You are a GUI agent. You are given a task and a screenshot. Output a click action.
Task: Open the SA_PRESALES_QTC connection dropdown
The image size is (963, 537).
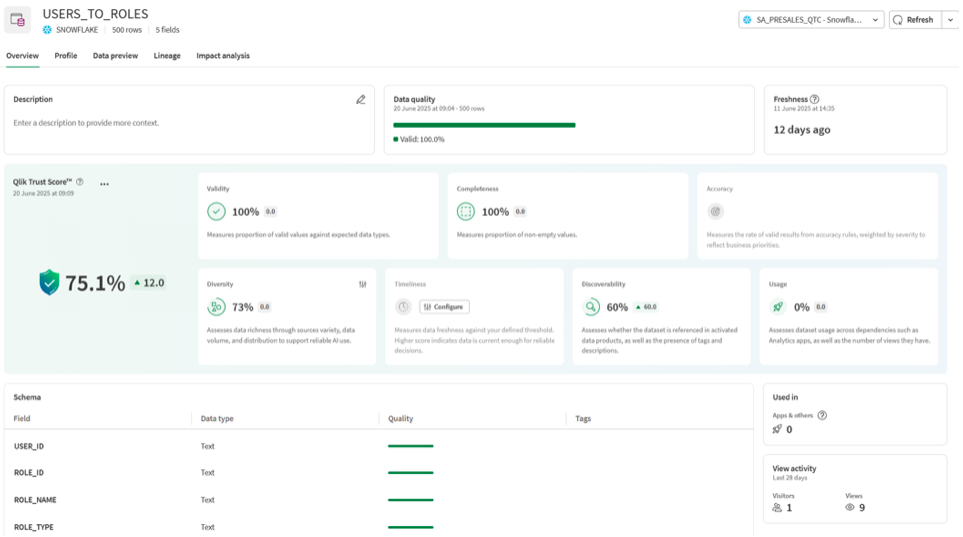(x=810, y=20)
